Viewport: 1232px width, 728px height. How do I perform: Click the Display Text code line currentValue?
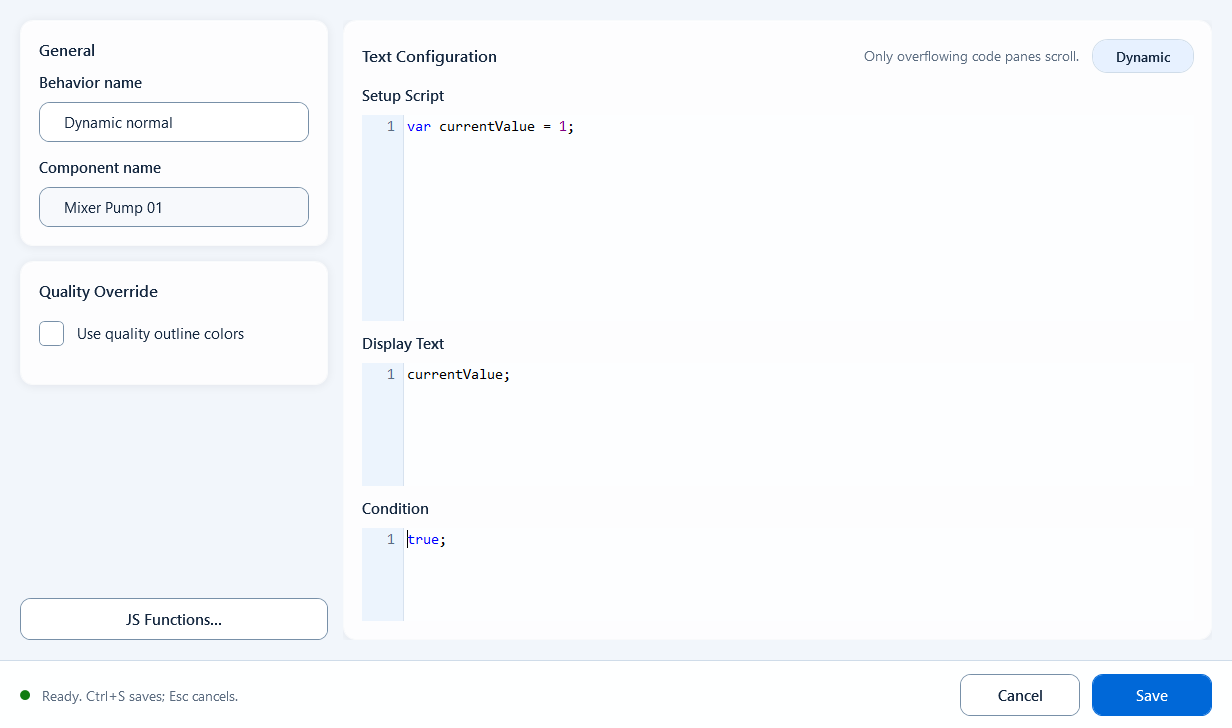(x=458, y=374)
